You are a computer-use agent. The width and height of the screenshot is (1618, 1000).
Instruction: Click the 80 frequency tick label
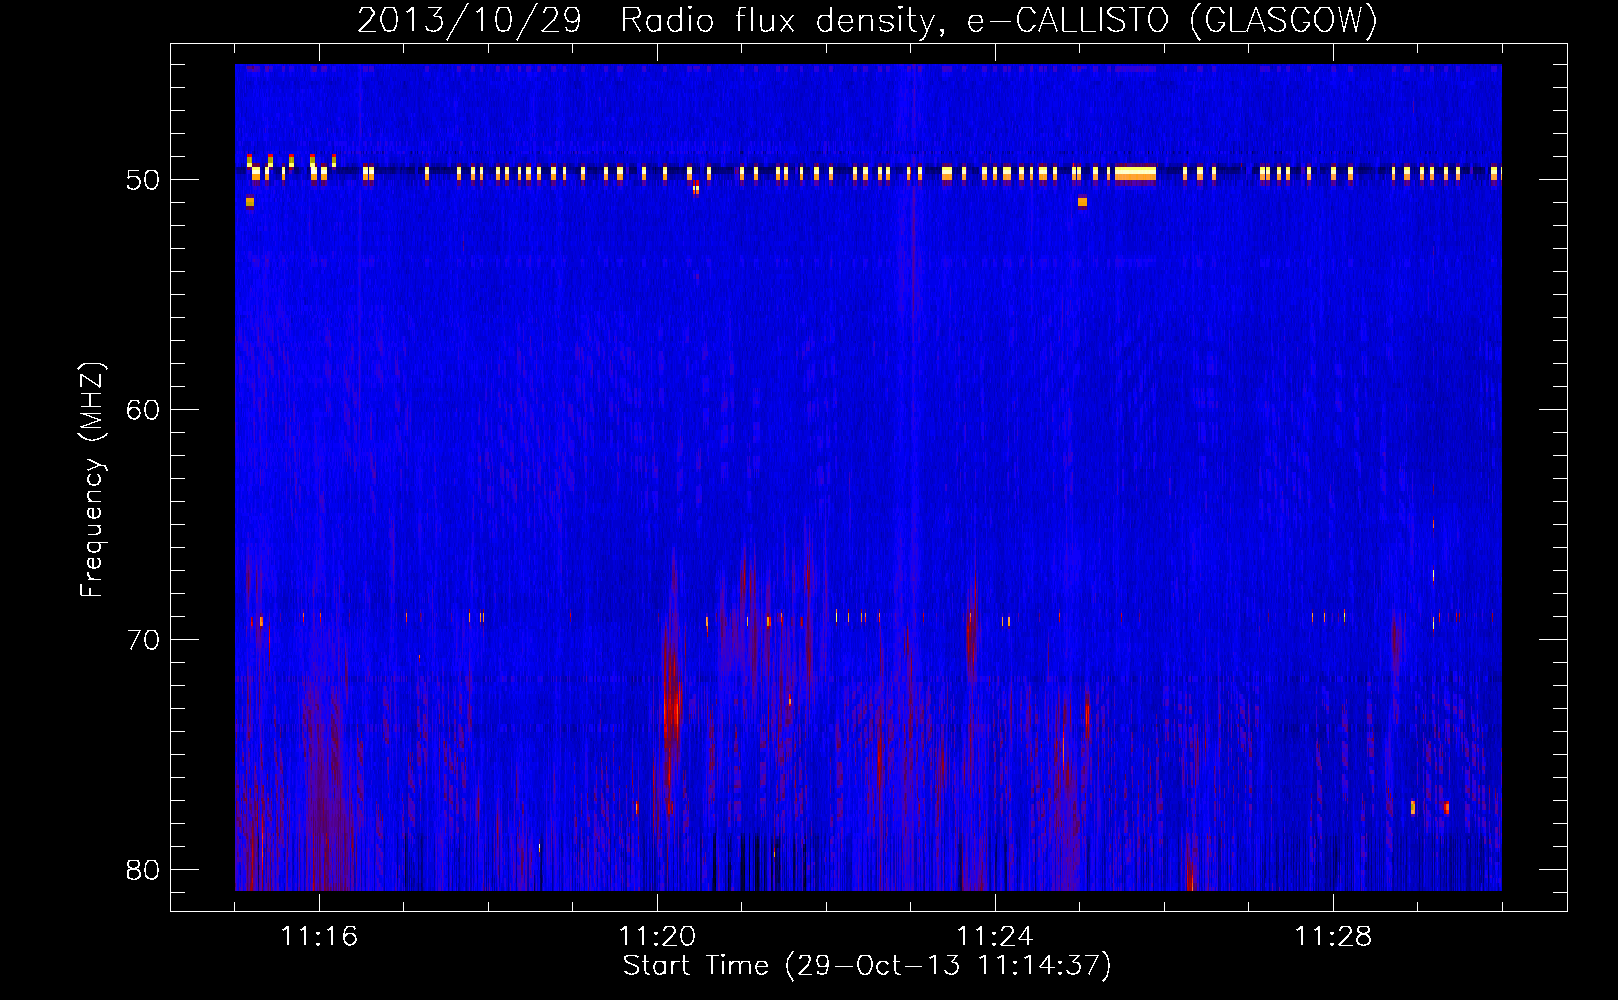click(143, 870)
